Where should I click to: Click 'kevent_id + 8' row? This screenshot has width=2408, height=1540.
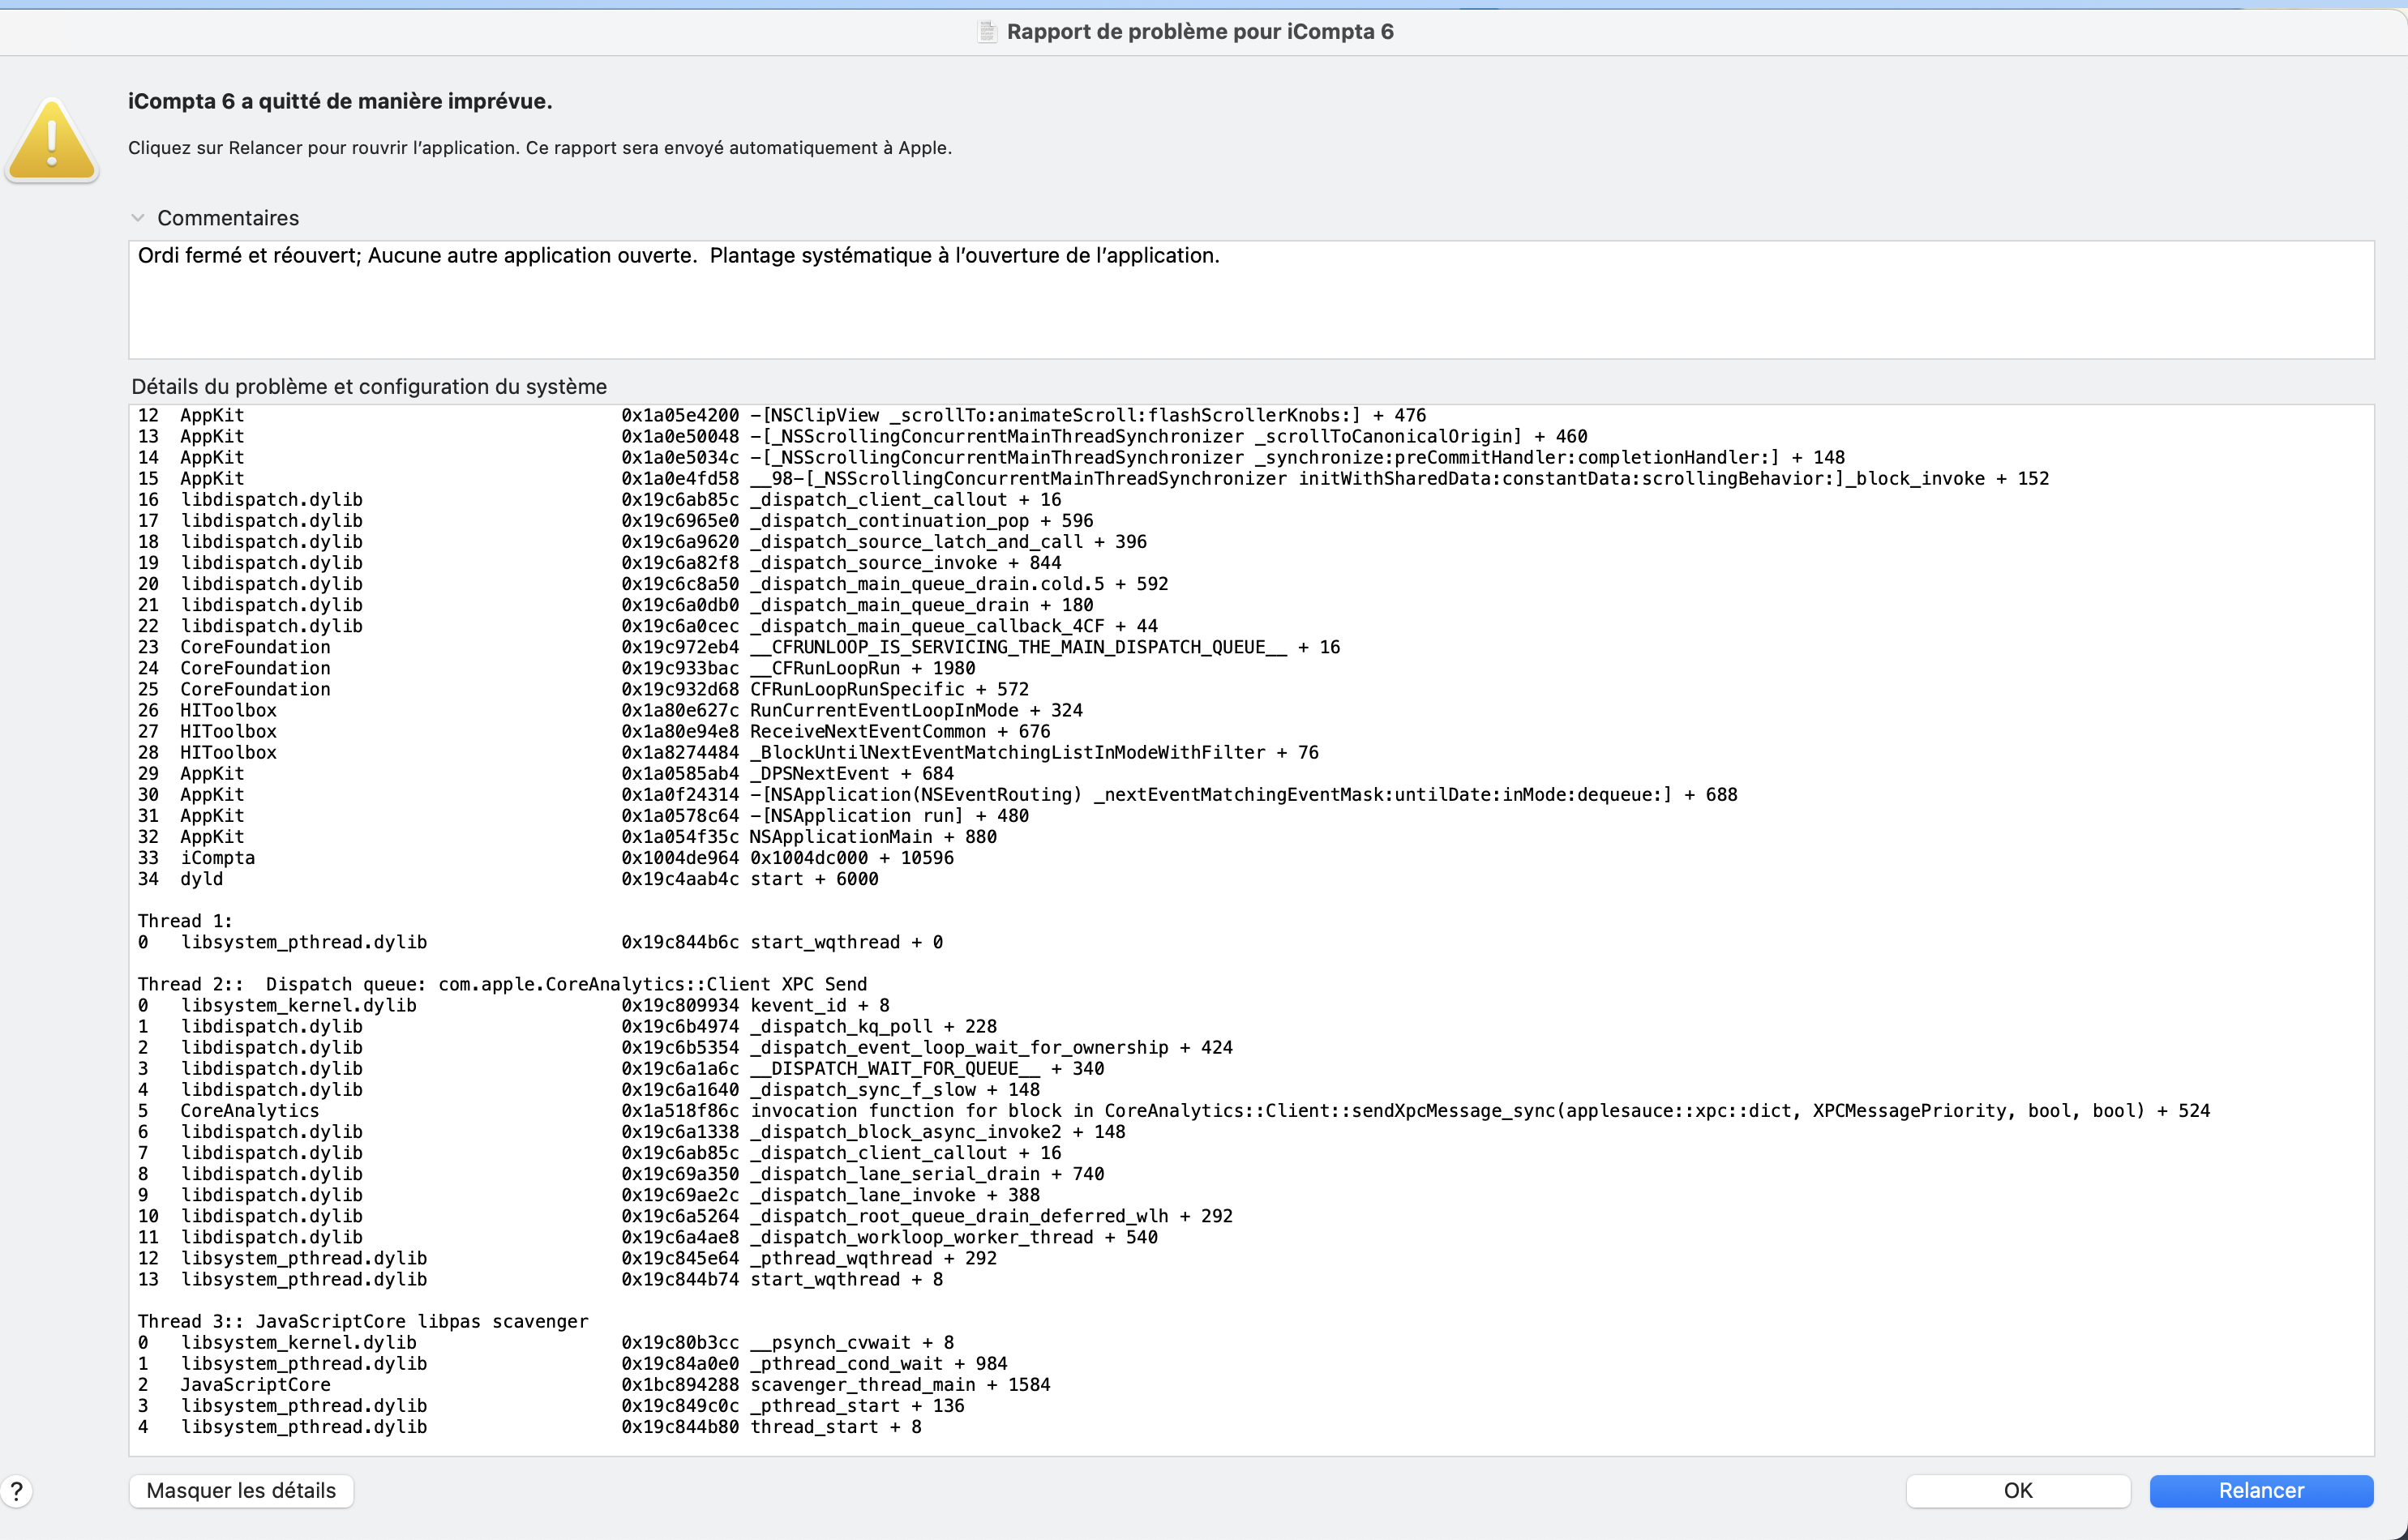coord(514,1005)
